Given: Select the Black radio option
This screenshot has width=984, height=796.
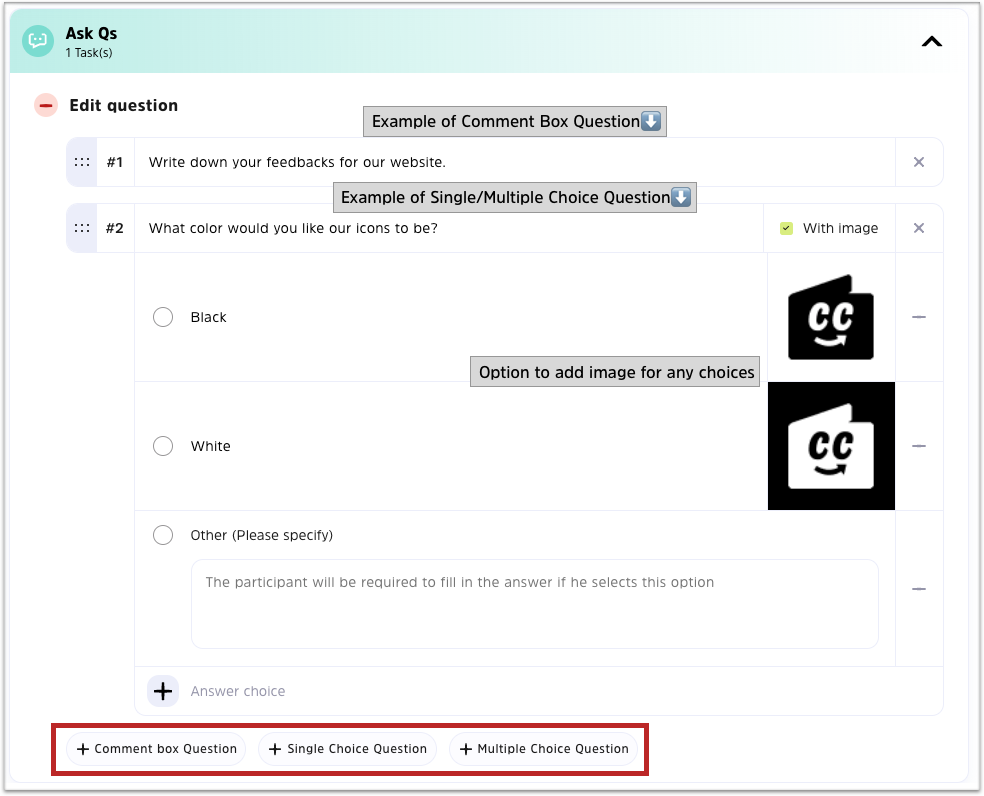Looking at the screenshot, I should pos(163,317).
